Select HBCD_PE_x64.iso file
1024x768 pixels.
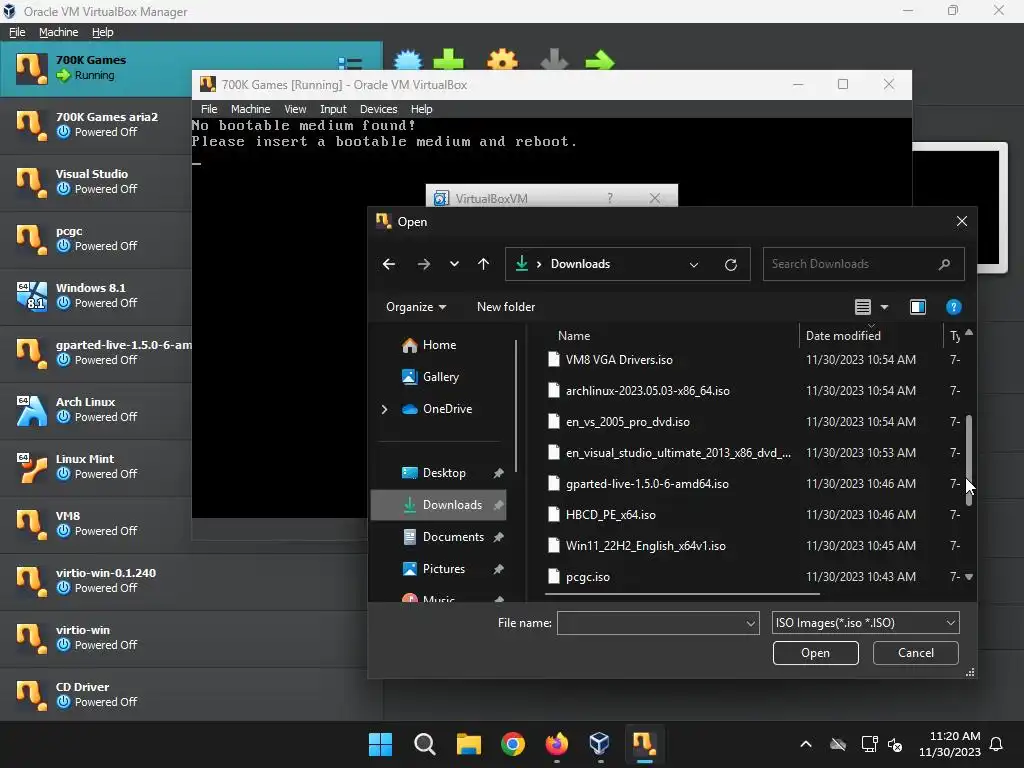pos(611,515)
